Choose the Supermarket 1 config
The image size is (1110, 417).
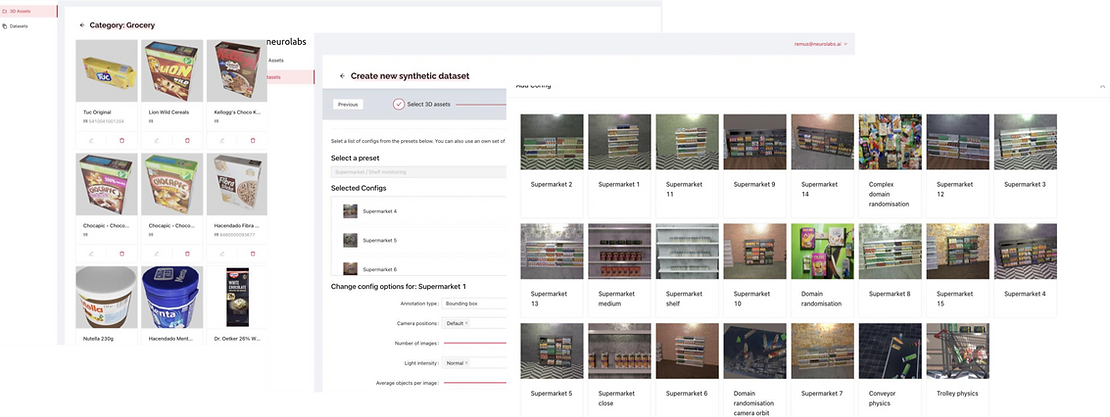619,165
